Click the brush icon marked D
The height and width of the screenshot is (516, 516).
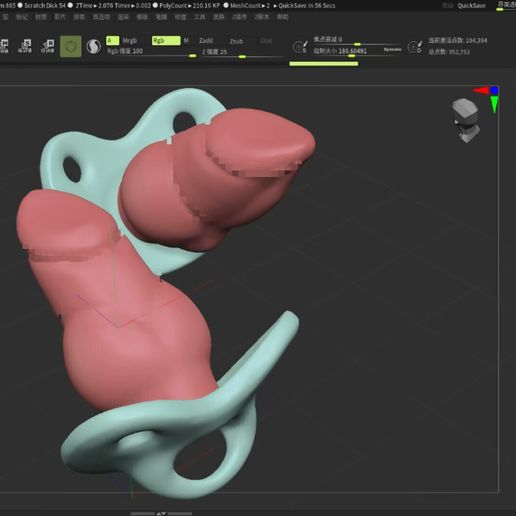click(415, 47)
